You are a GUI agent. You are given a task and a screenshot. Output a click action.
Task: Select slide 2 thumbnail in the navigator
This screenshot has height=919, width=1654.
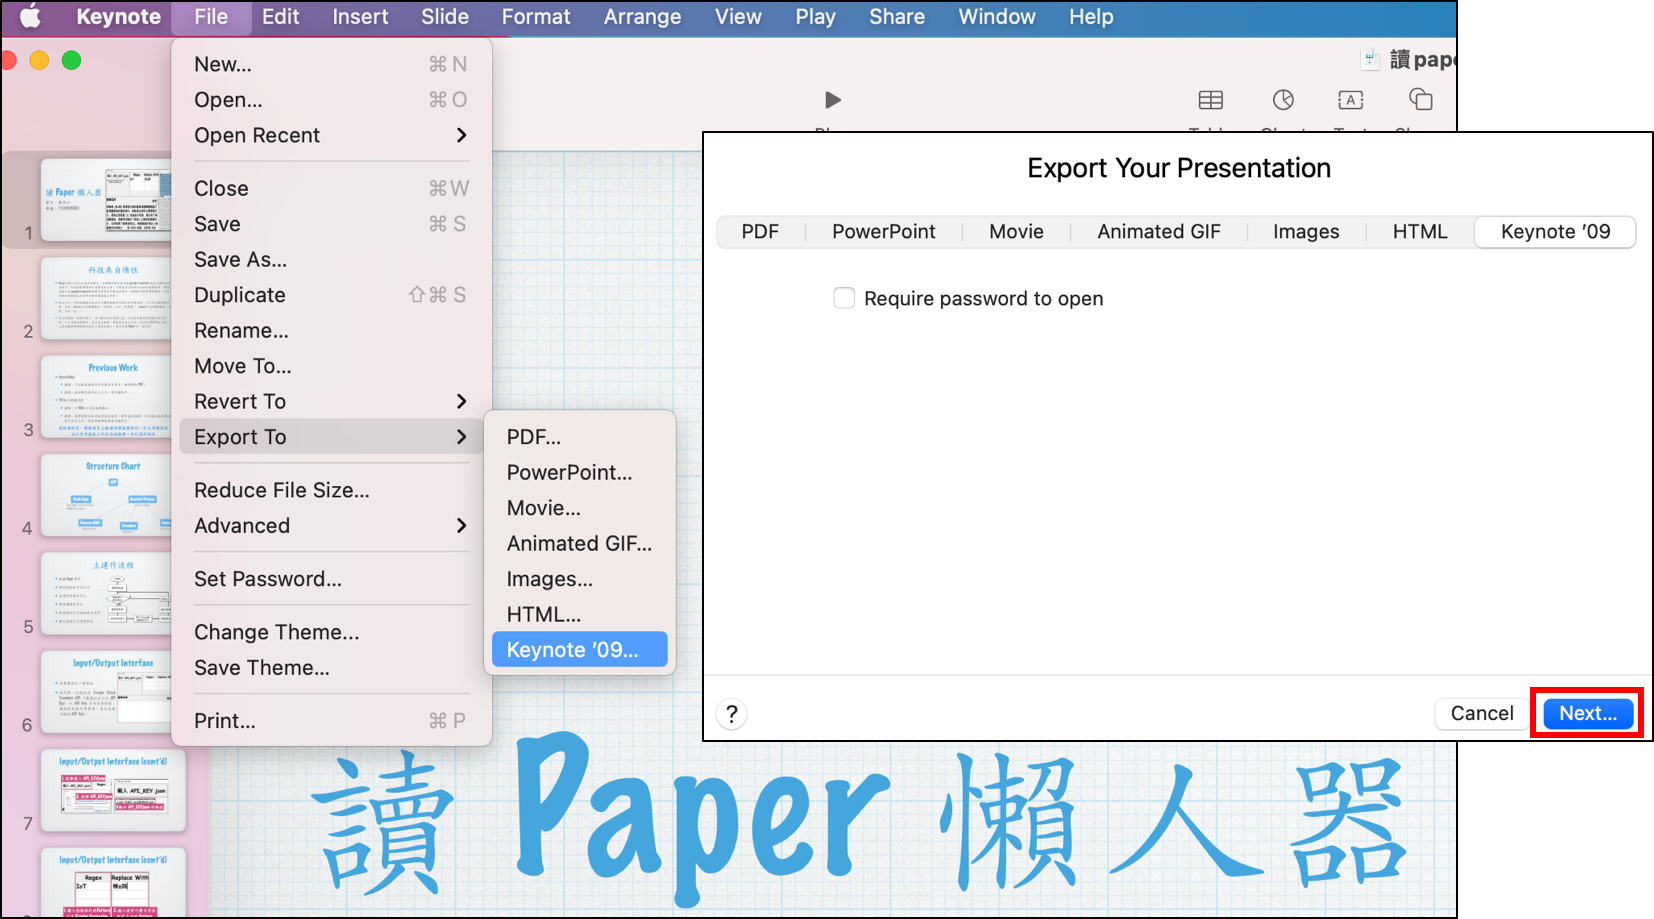(x=106, y=297)
